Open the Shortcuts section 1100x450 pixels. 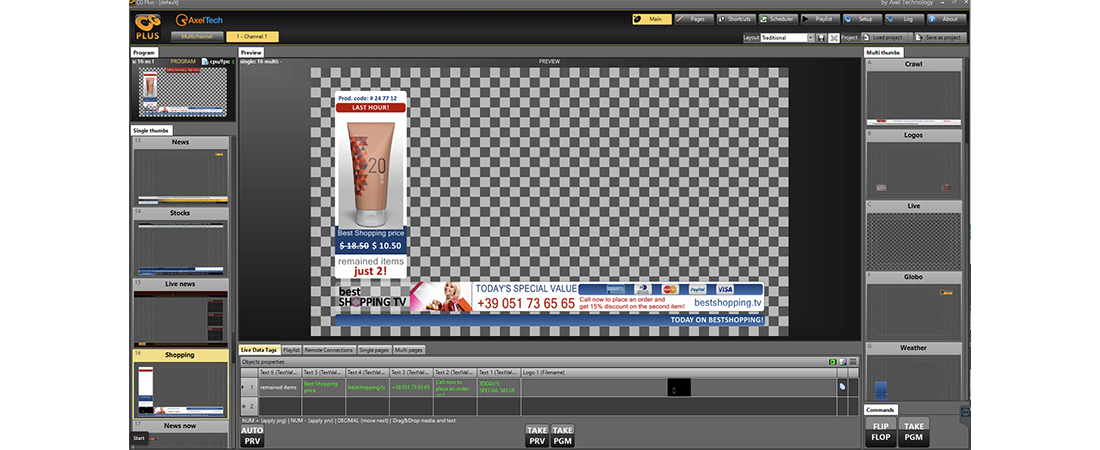click(x=735, y=20)
